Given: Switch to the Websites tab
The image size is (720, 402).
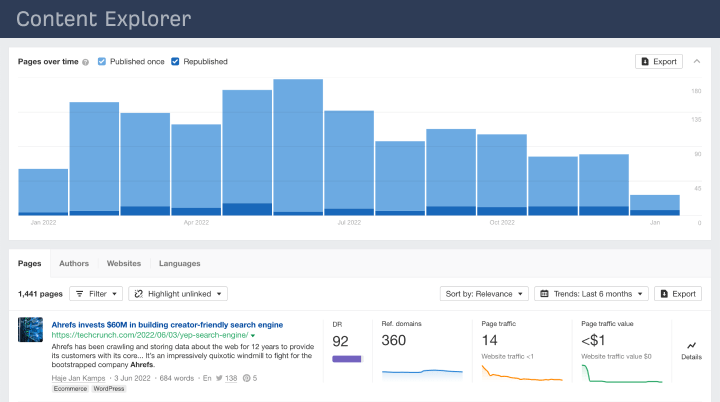Looking at the screenshot, I should click(x=124, y=263).
